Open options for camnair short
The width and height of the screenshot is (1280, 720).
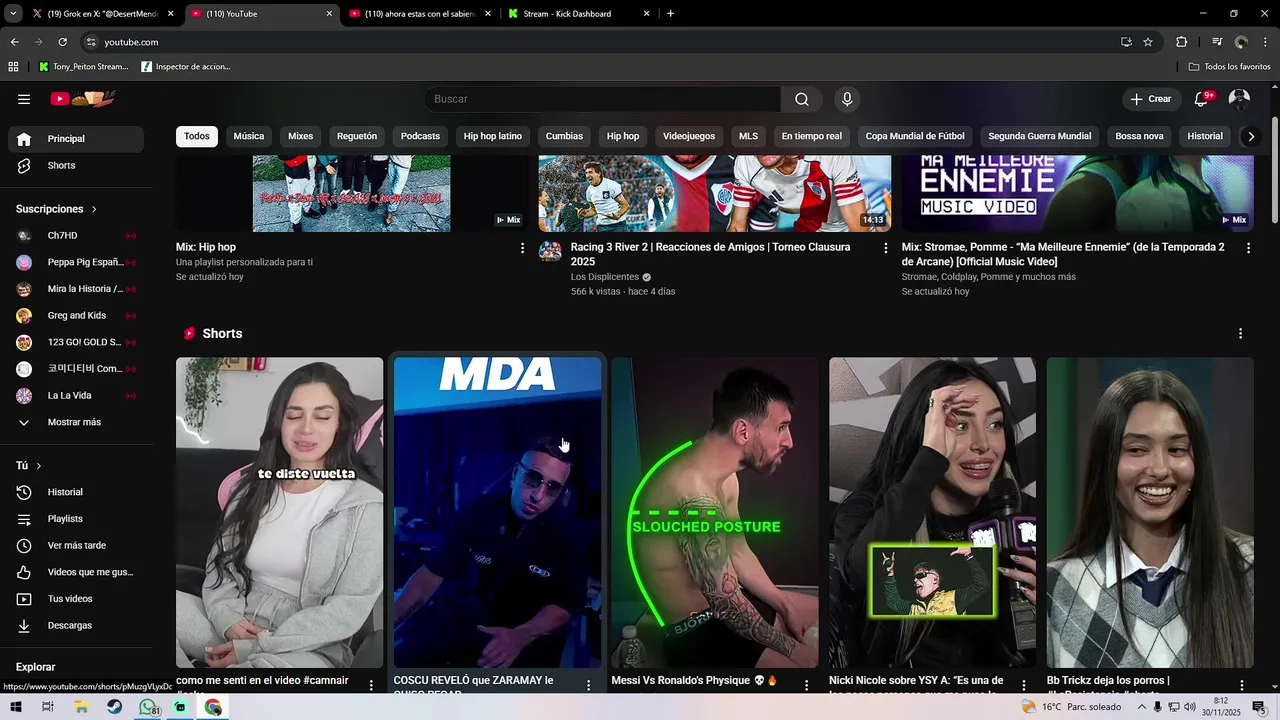(371, 685)
